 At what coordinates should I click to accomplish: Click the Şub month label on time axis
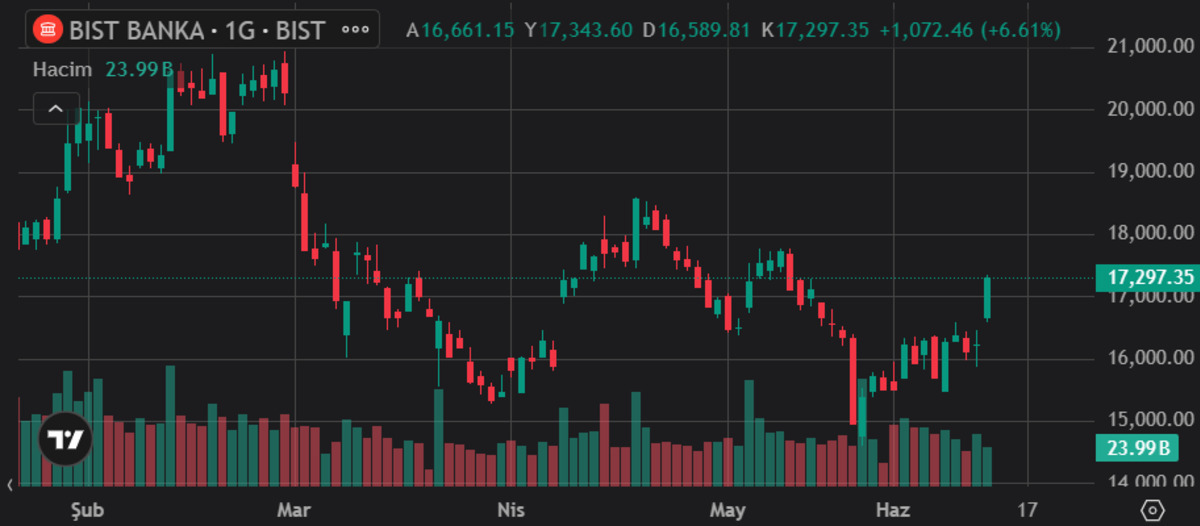coord(87,510)
